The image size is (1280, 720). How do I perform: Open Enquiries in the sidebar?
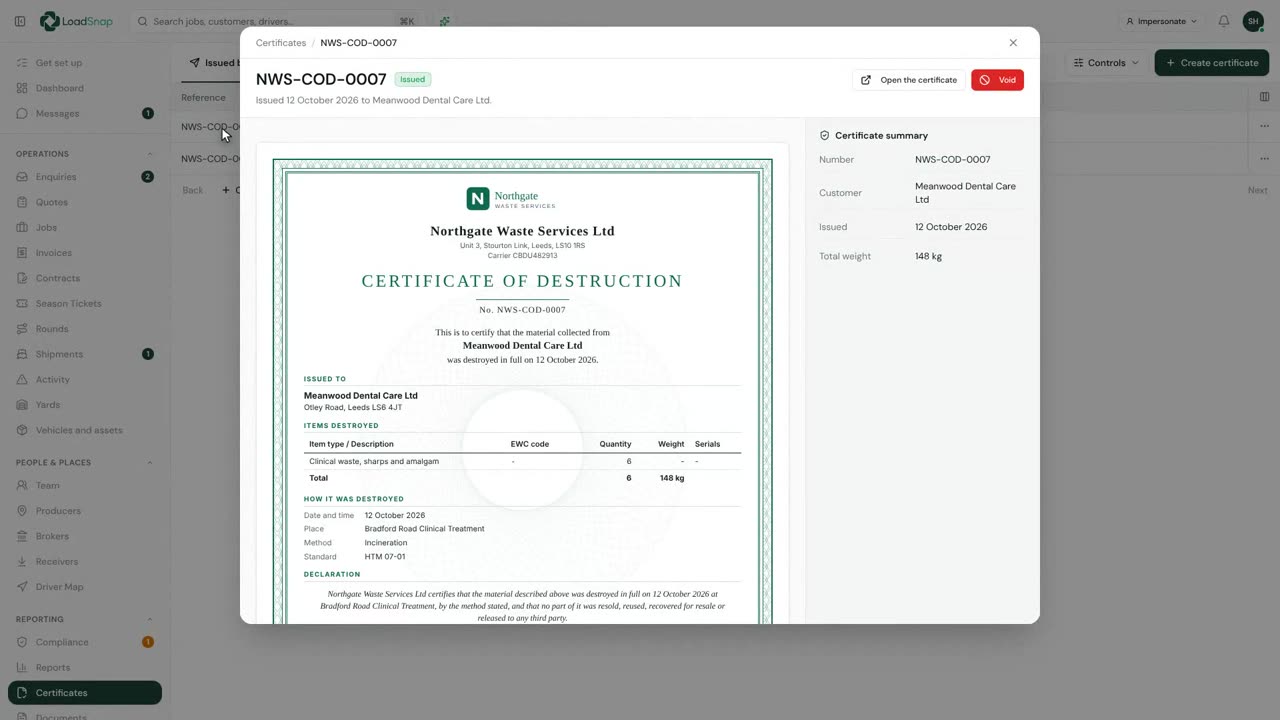coord(85,177)
